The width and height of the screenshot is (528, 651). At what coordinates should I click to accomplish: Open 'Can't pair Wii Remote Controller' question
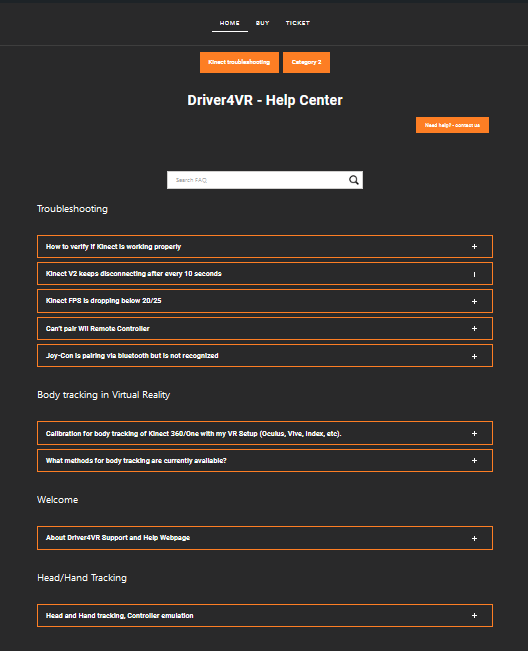tap(98, 328)
